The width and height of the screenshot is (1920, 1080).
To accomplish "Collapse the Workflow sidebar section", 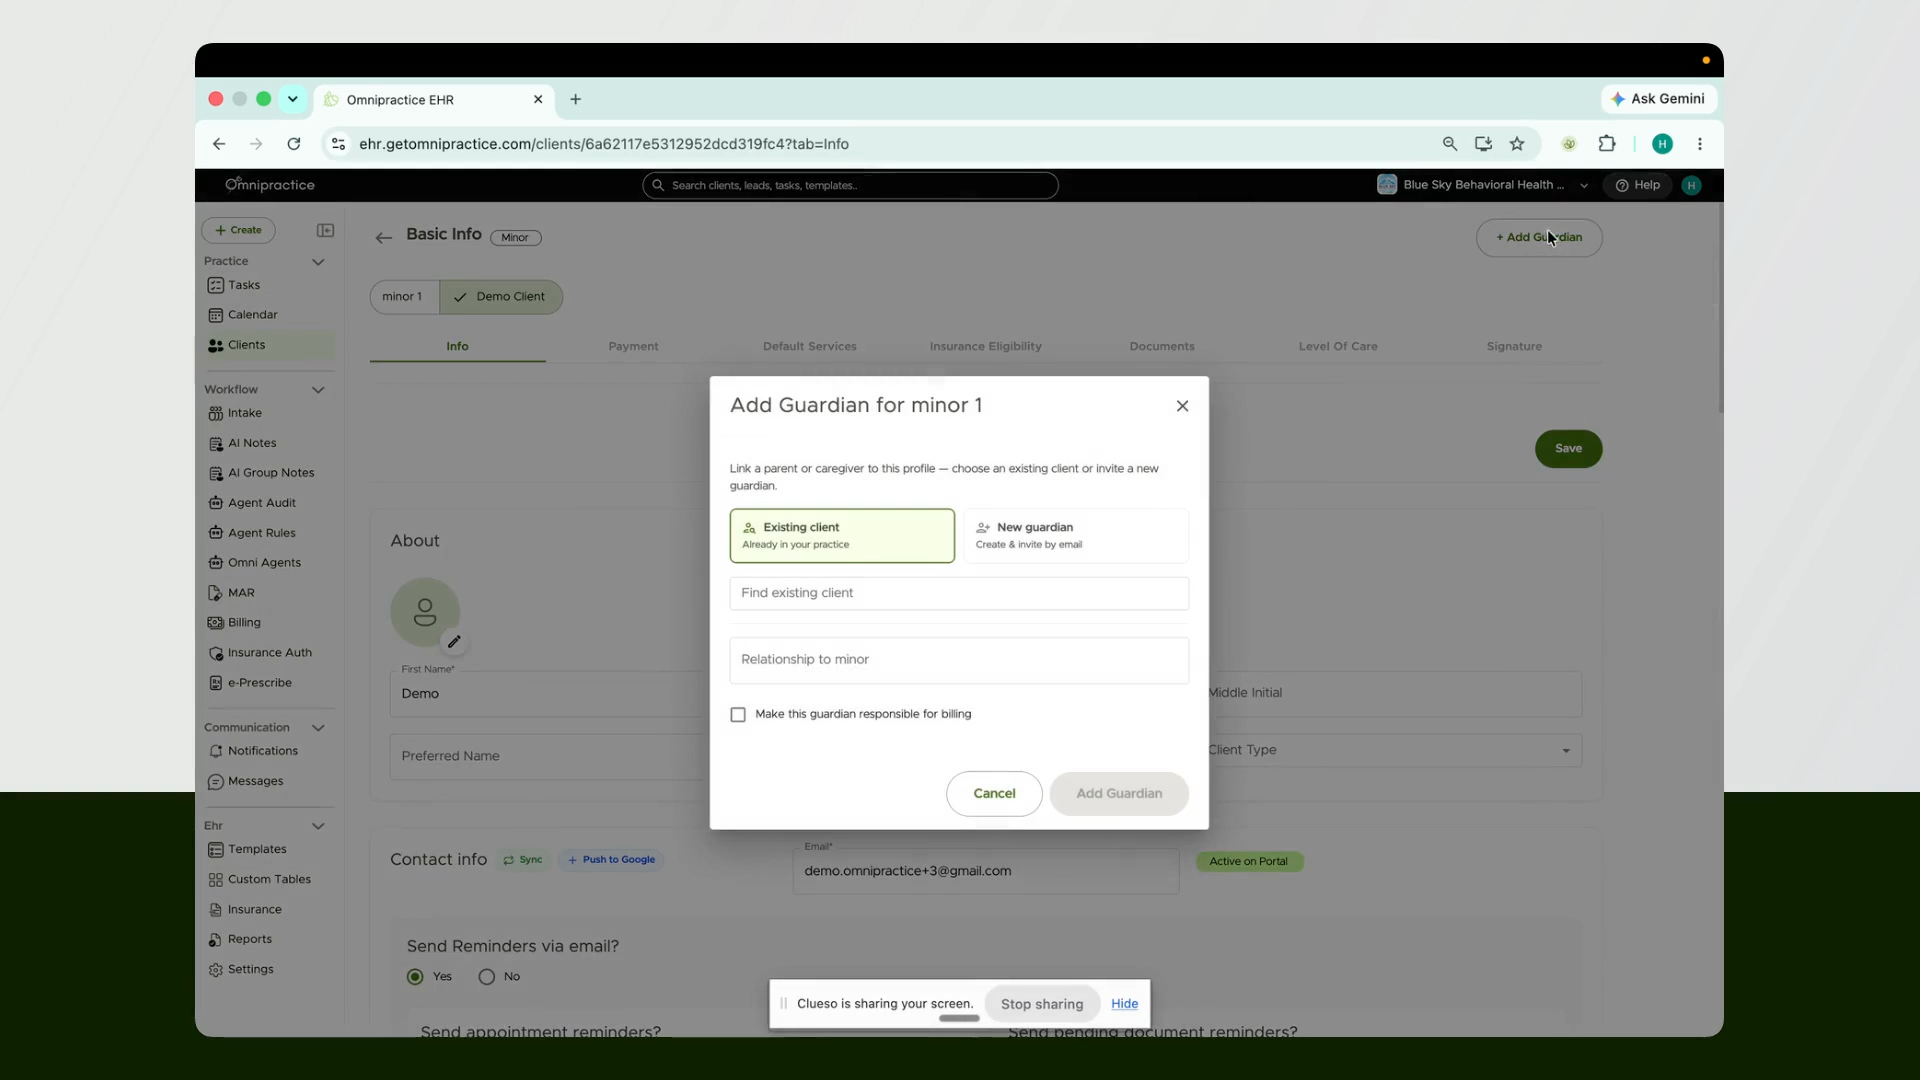I will pyautogui.click(x=318, y=390).
